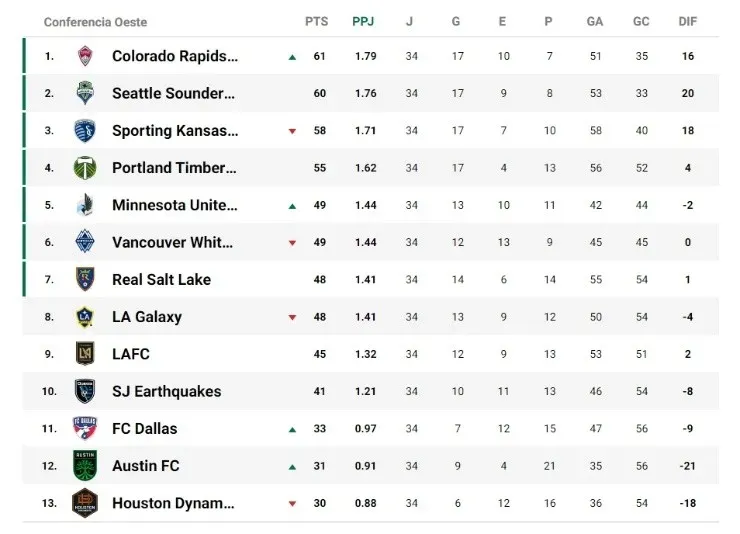Sort standings by PTS column header

coord(316,21)
